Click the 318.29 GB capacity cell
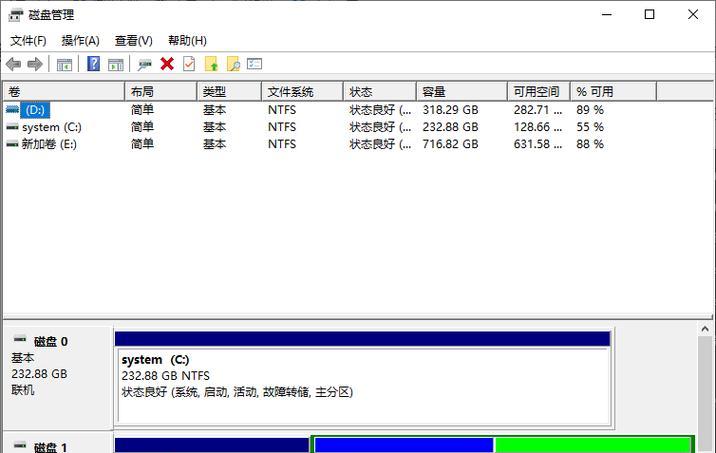The image size is (716, 453). click(450, 110)
